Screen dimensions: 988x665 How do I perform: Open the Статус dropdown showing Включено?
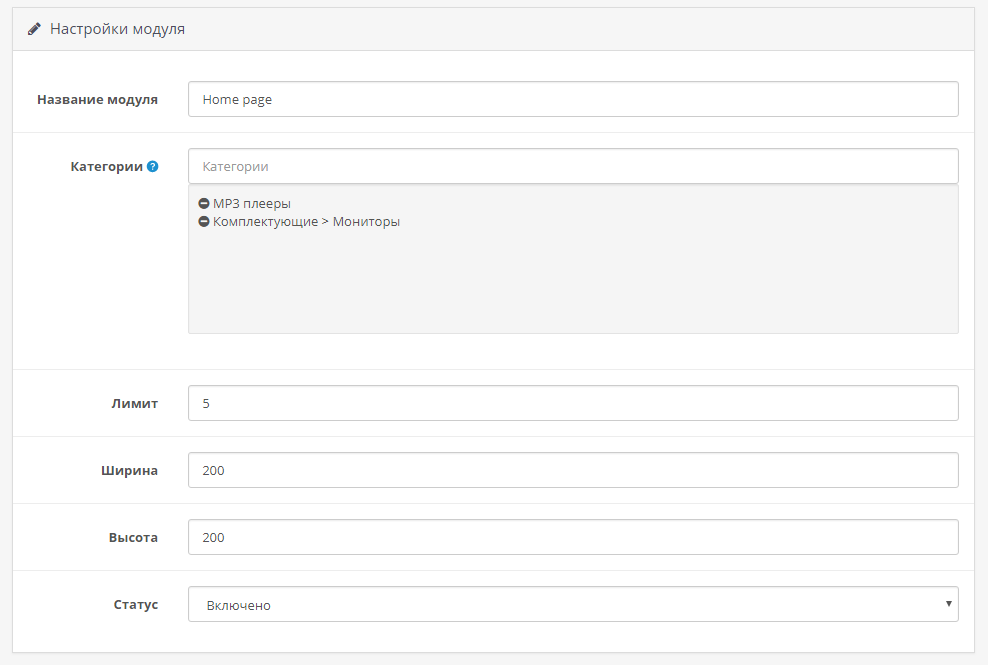573,604
